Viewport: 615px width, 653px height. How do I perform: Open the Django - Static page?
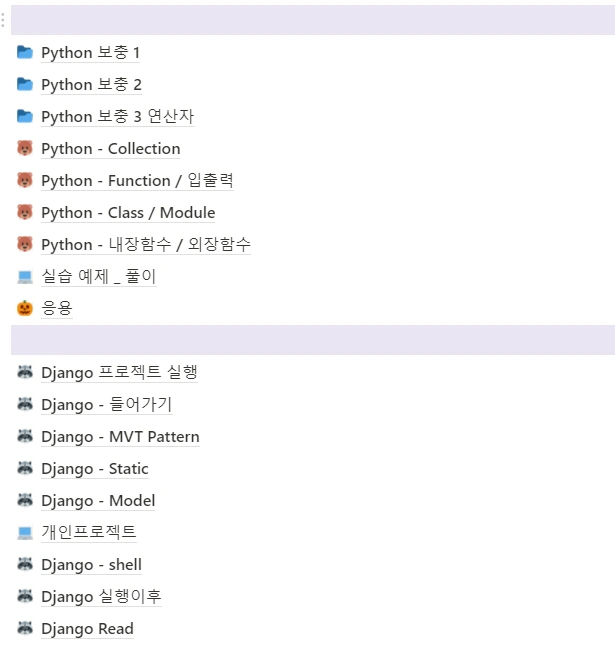95,469
